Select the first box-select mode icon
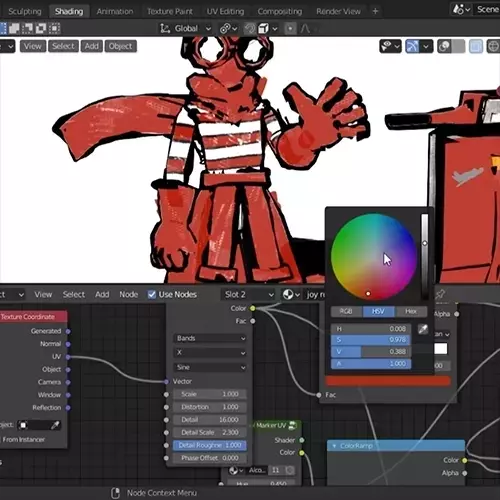Image resolution: width=500 pixels, height=500 pixels. click(2, 29)
